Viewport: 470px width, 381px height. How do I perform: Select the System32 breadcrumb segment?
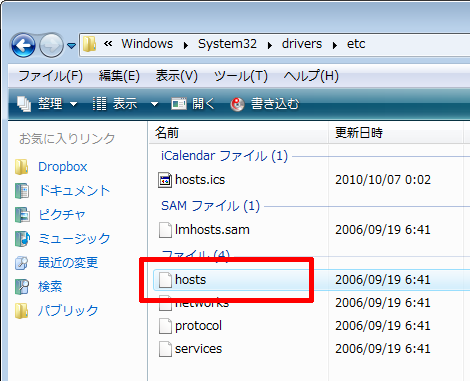coord(227,44)
